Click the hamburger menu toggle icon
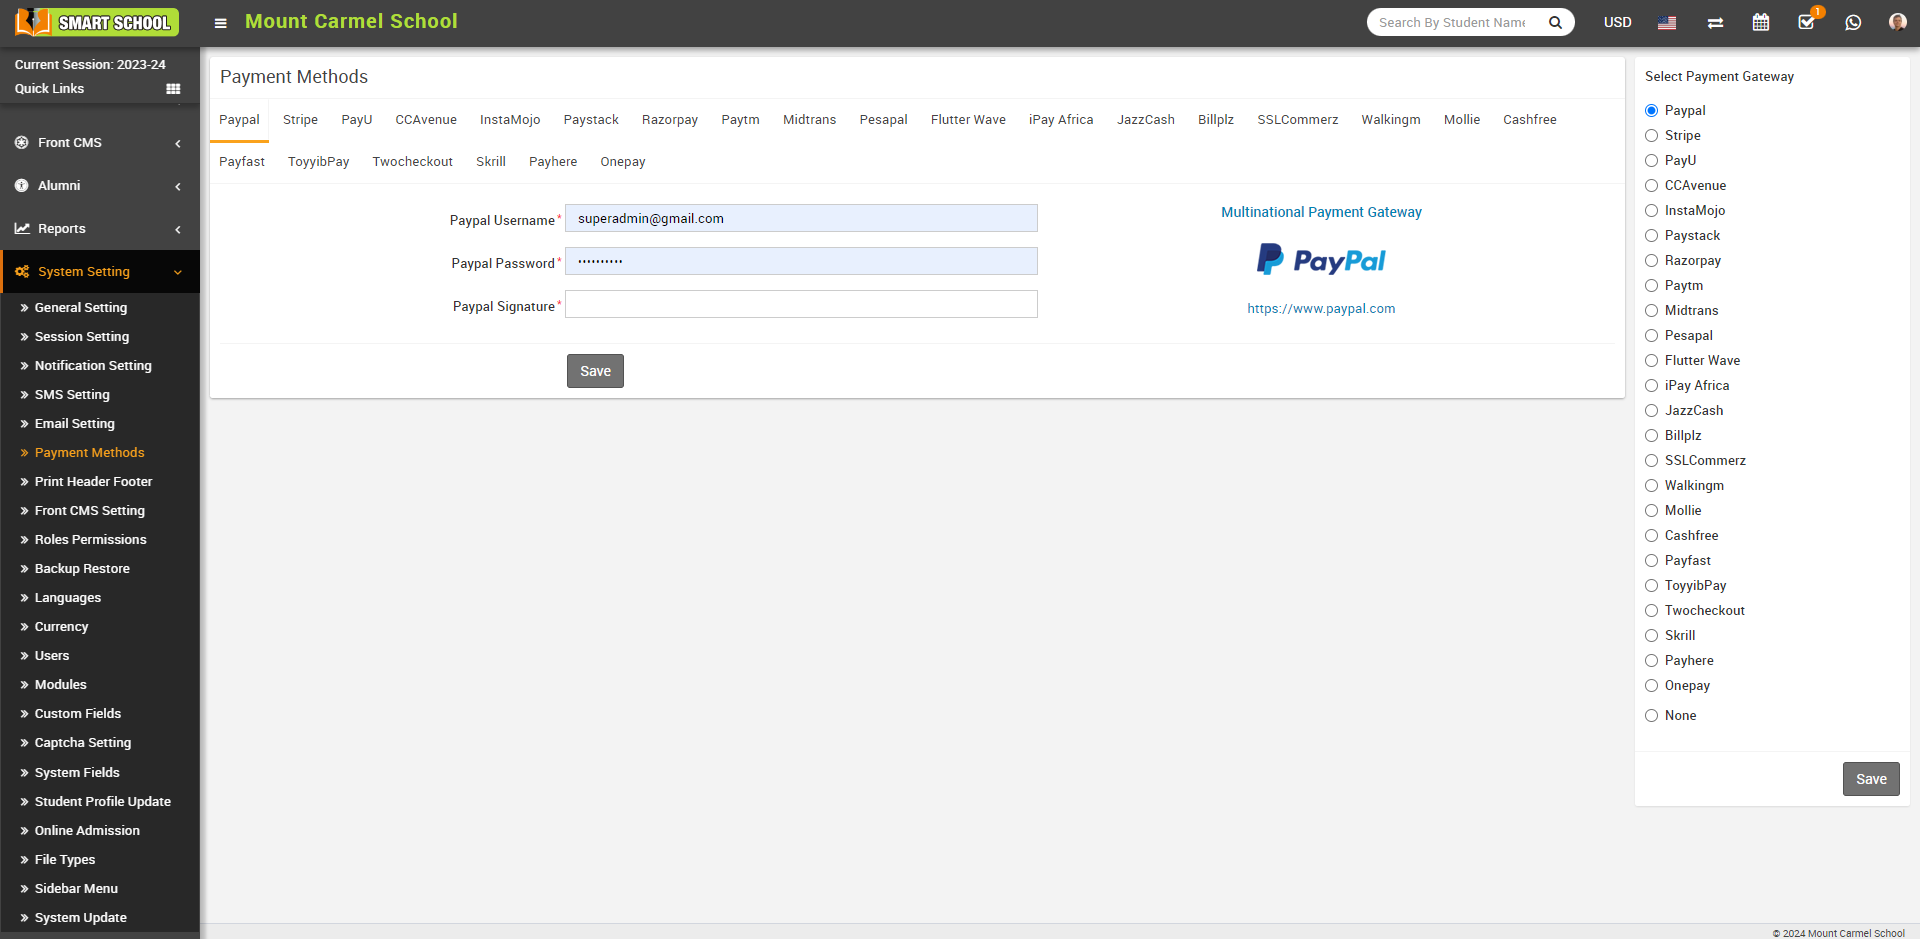The height and width of the screenshot is (939, 1920). pyautogui.click(x=221, y=23)
